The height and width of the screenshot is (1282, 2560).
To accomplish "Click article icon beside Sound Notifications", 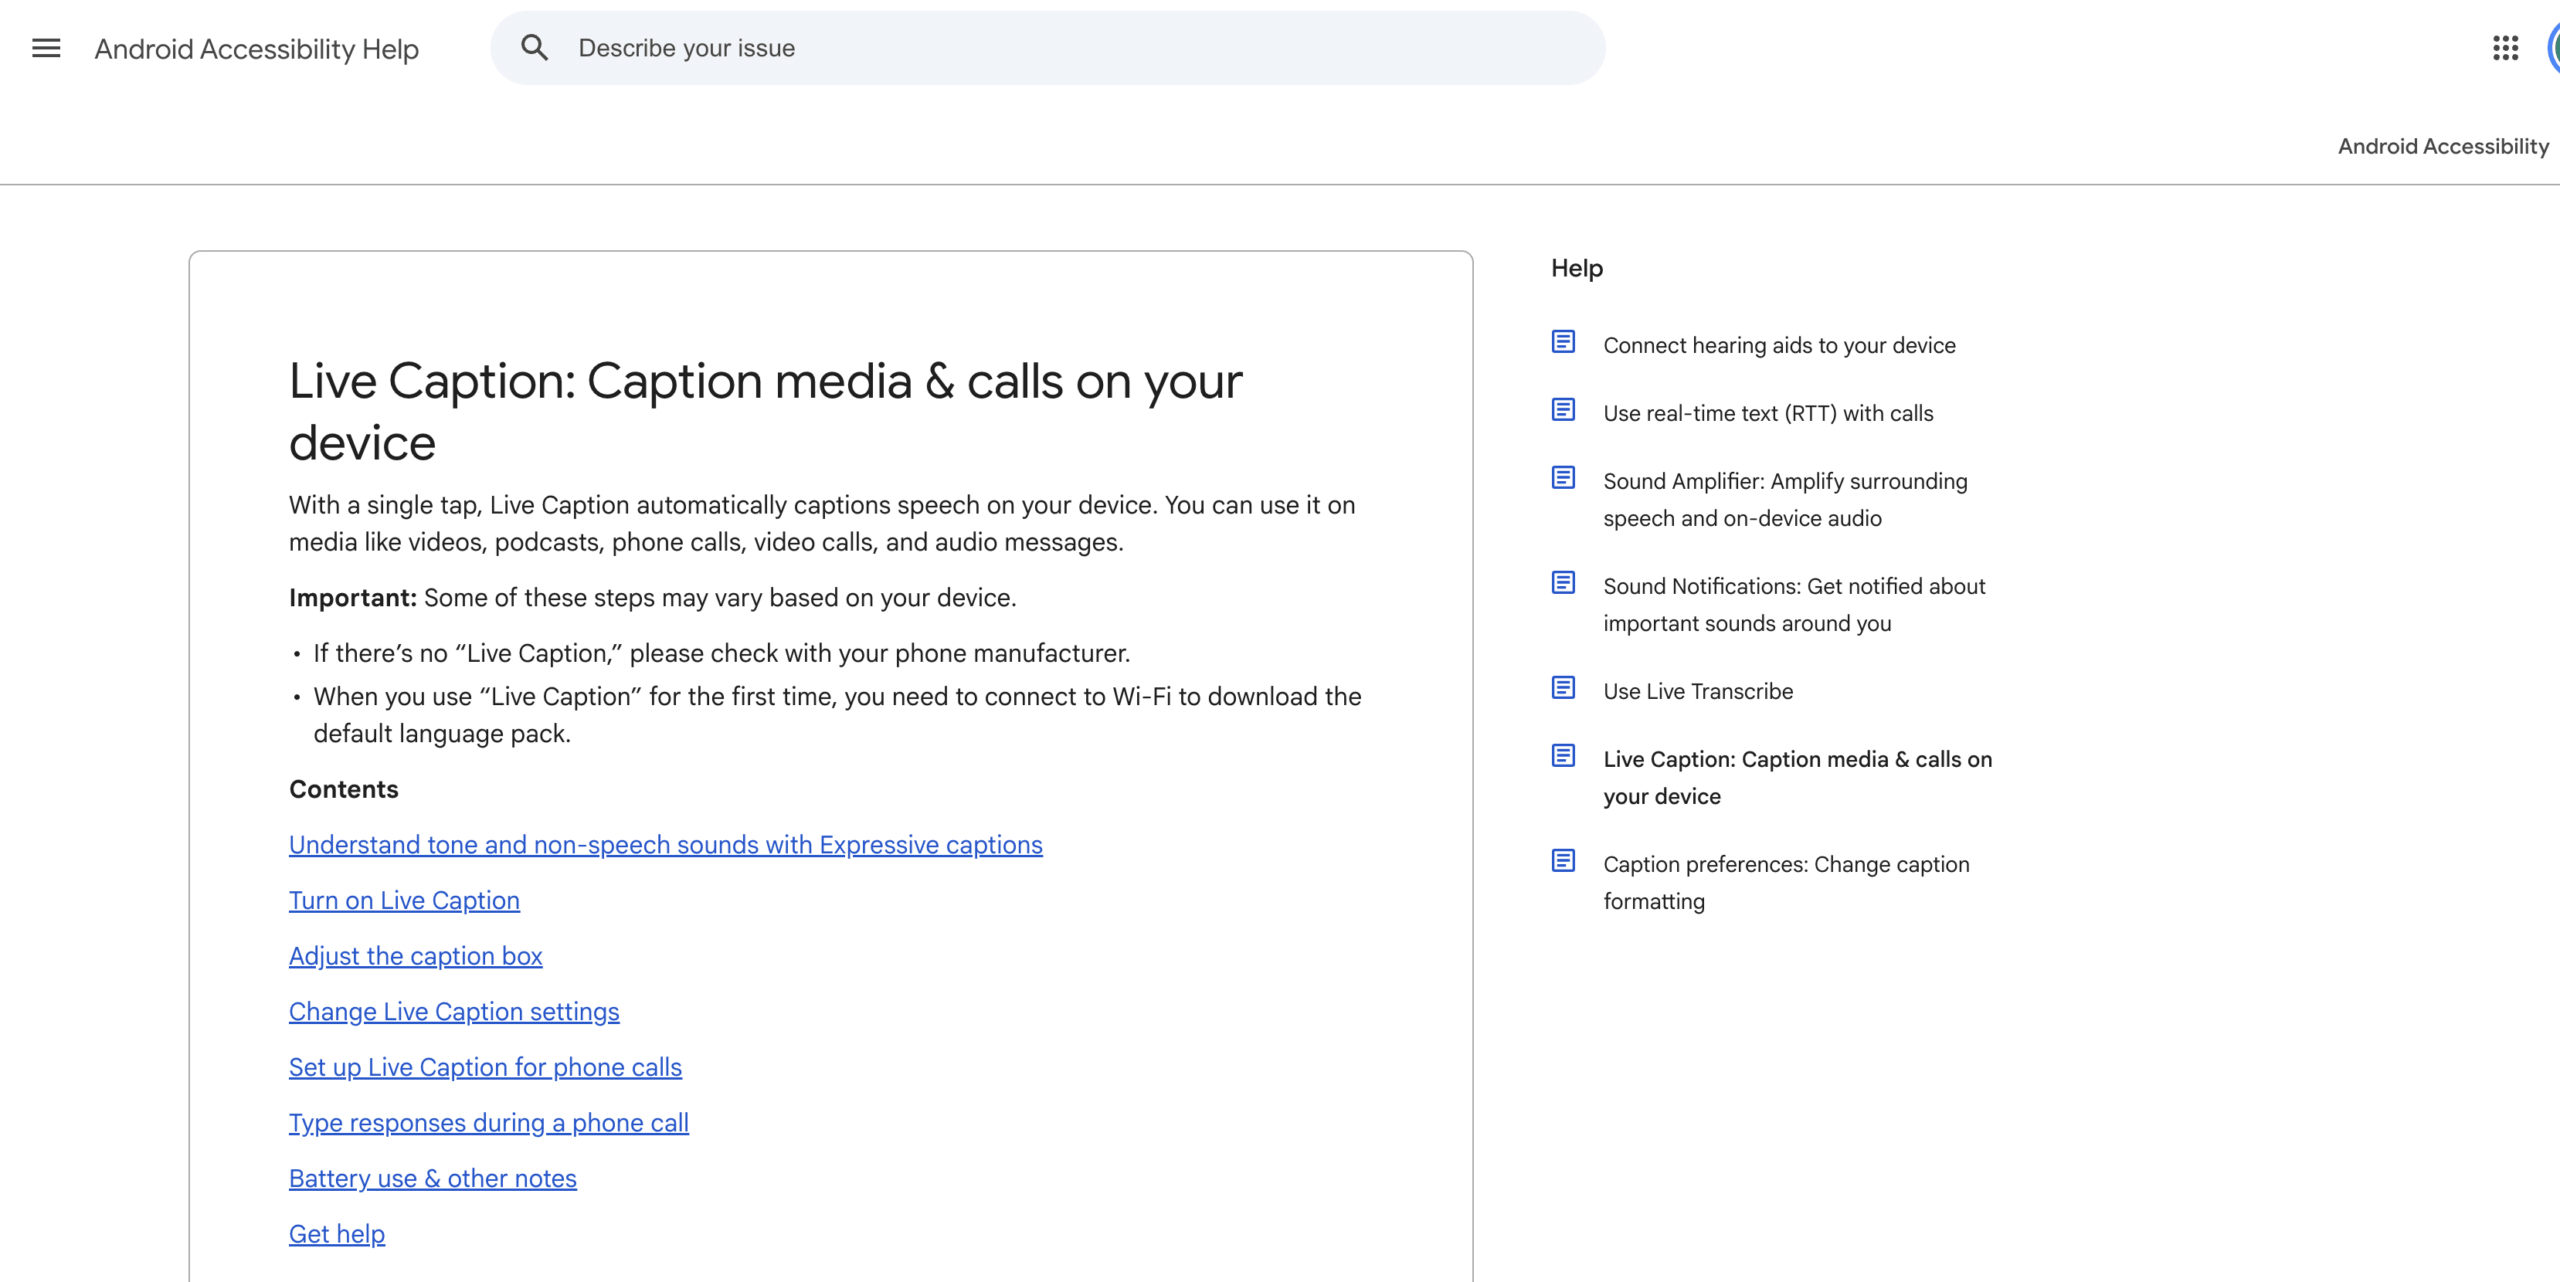I will click(x=1563, y=583).
